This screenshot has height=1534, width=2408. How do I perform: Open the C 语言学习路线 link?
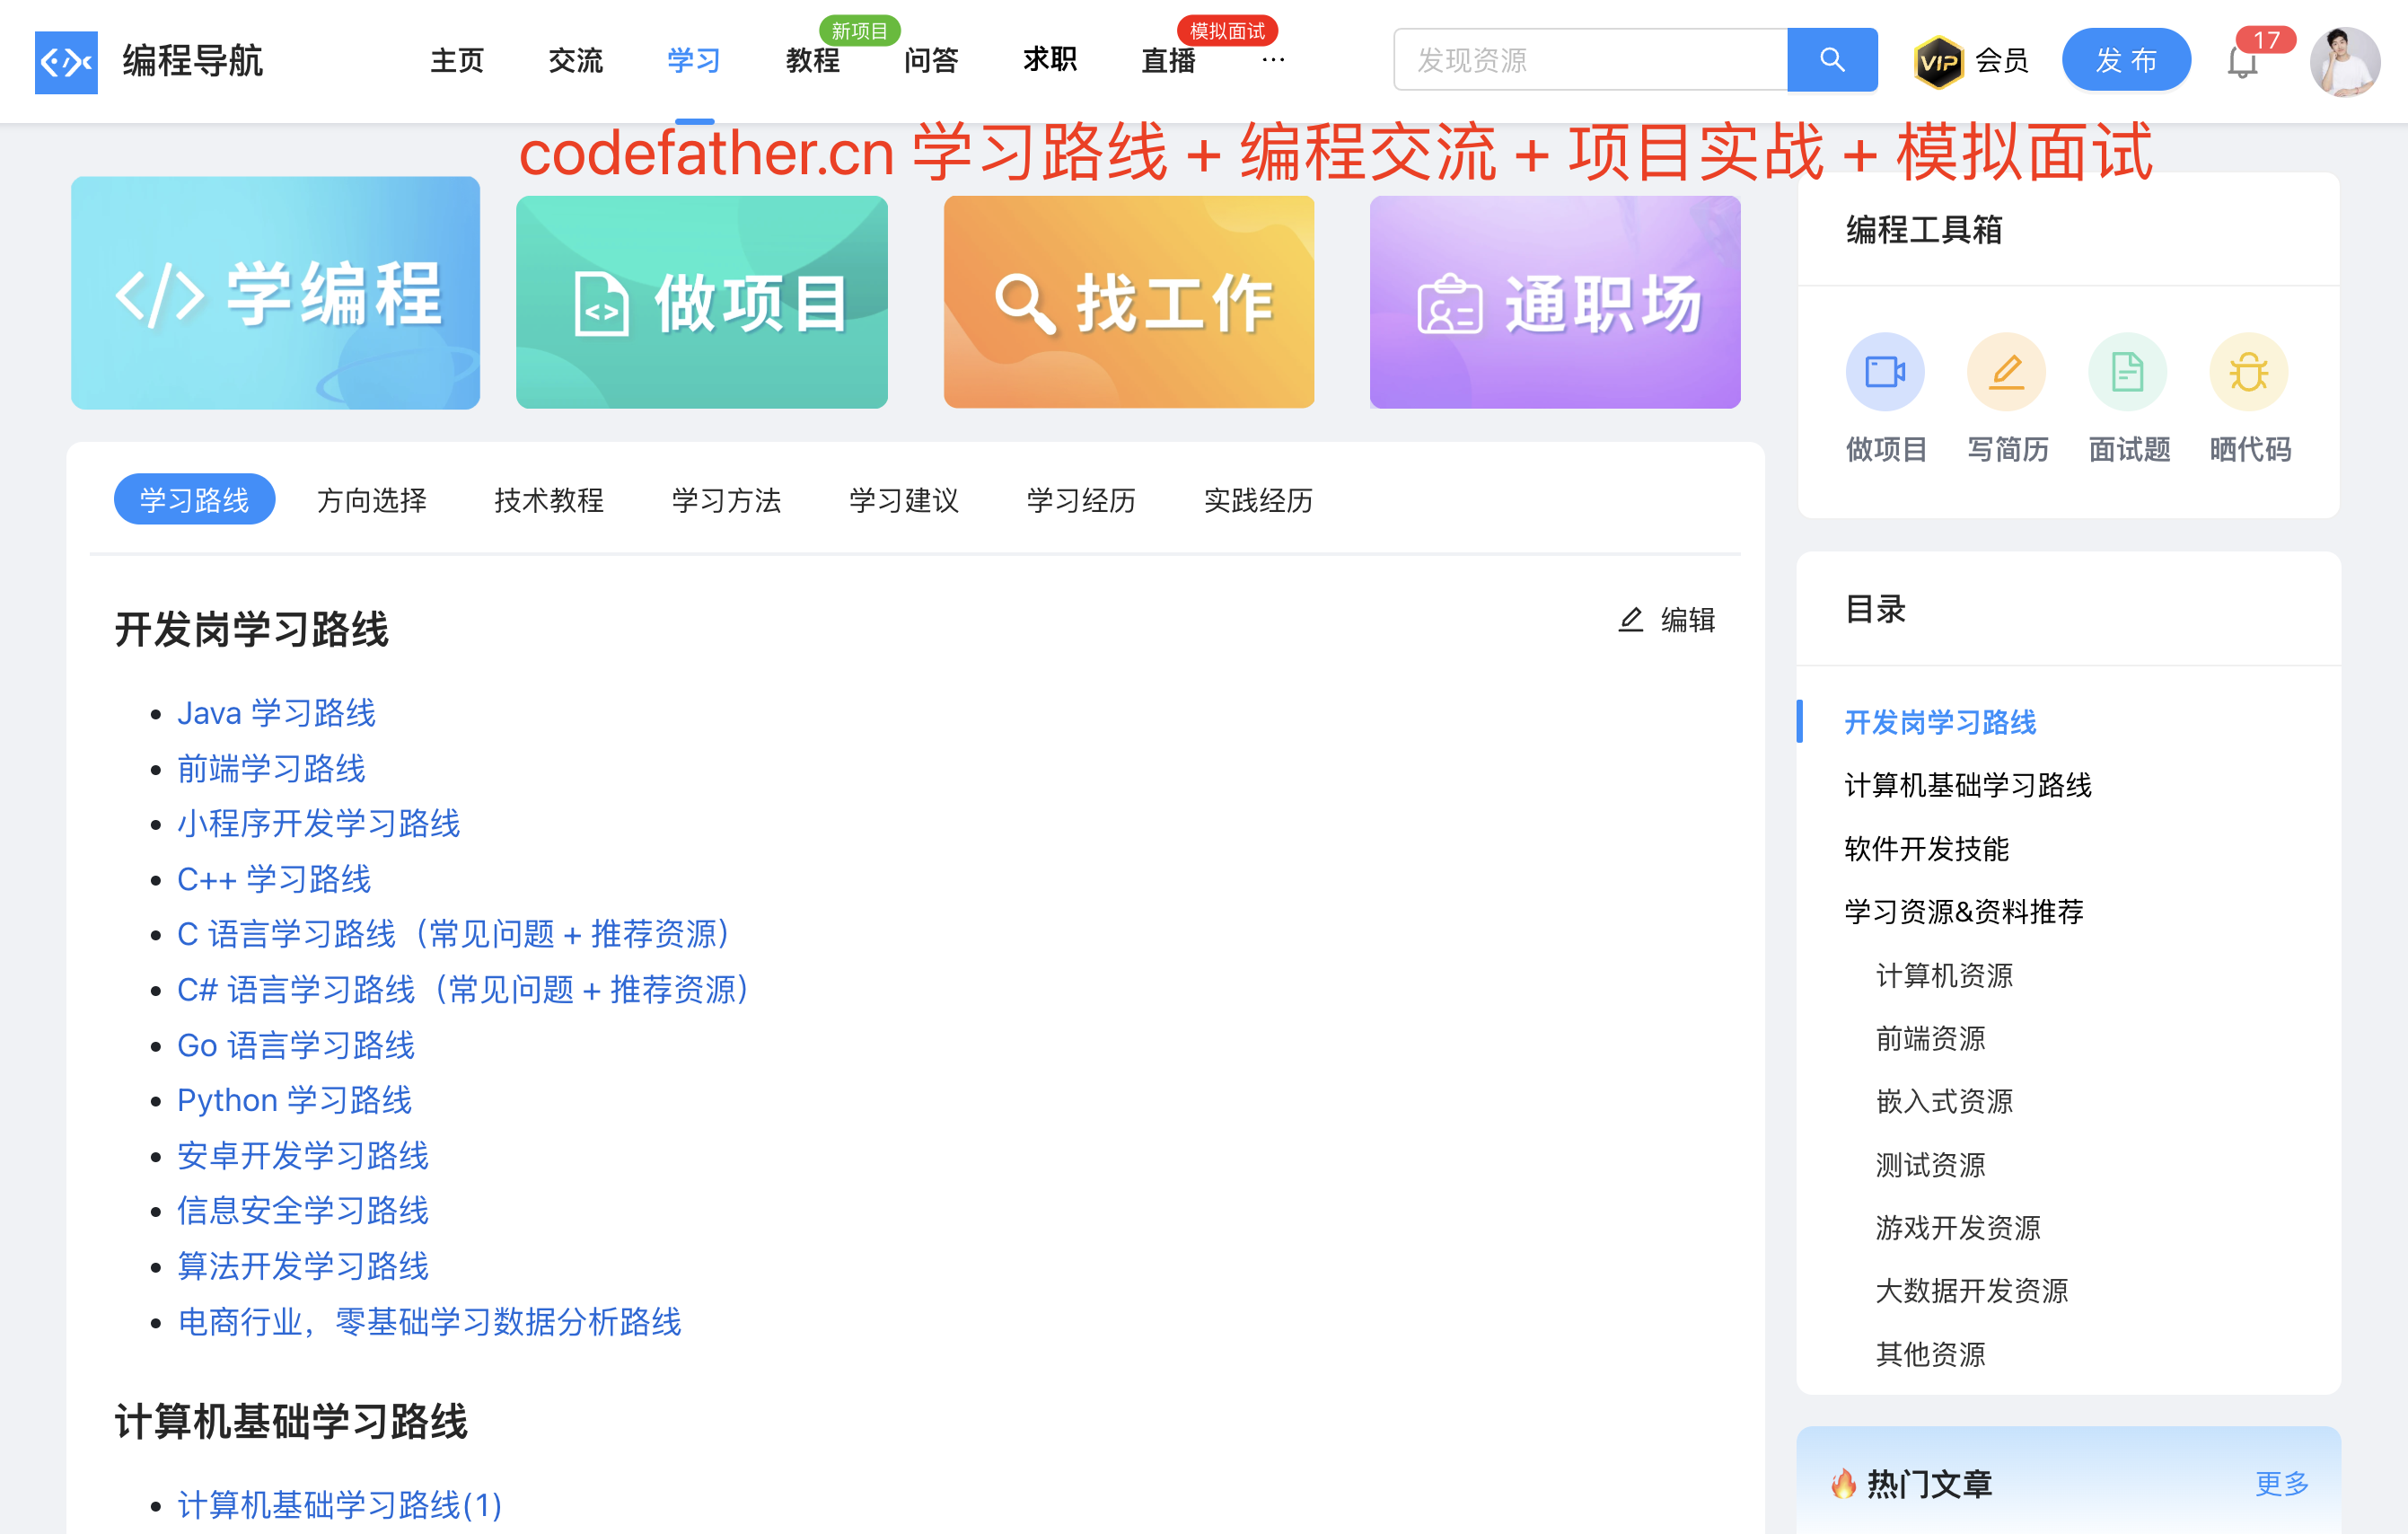tap(458, 934)
